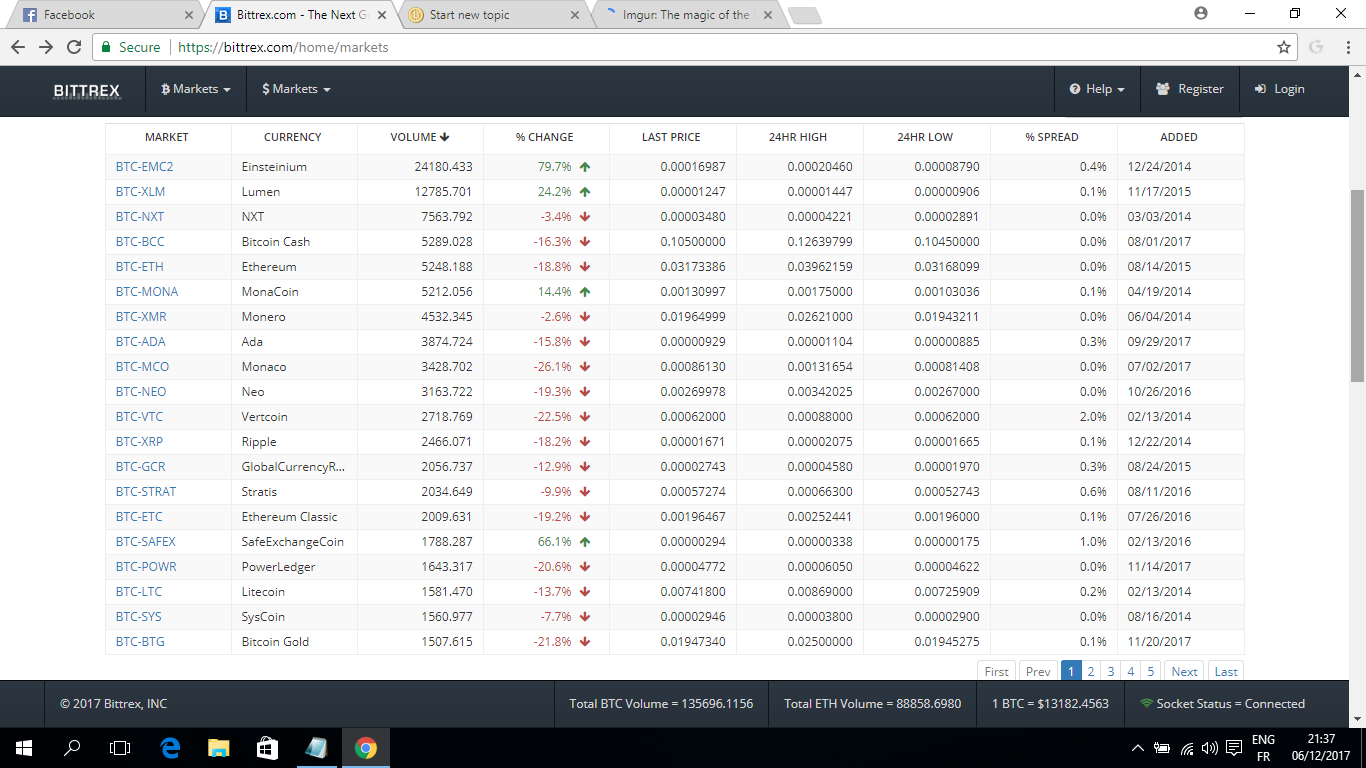Open File Explorer from taskbar
Screen dimensions: 1366x768
[219, 748]
